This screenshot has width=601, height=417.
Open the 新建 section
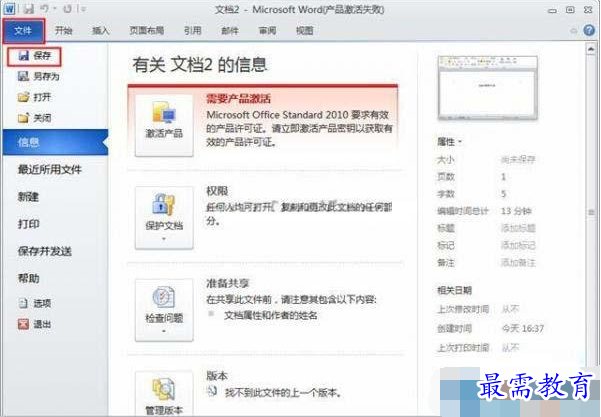click(x=28, y=197)
